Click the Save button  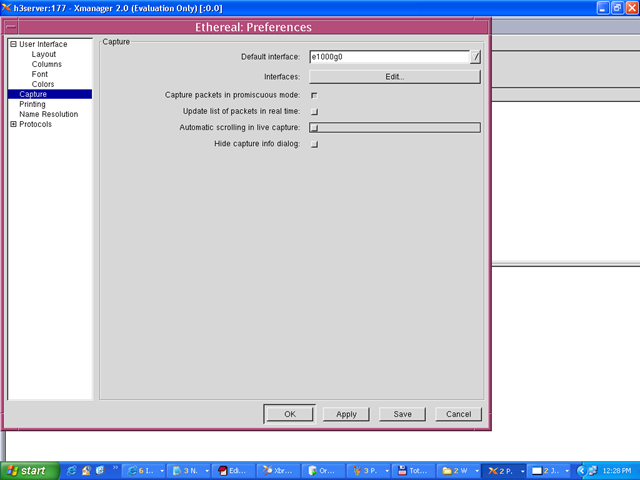coord(402,414)
